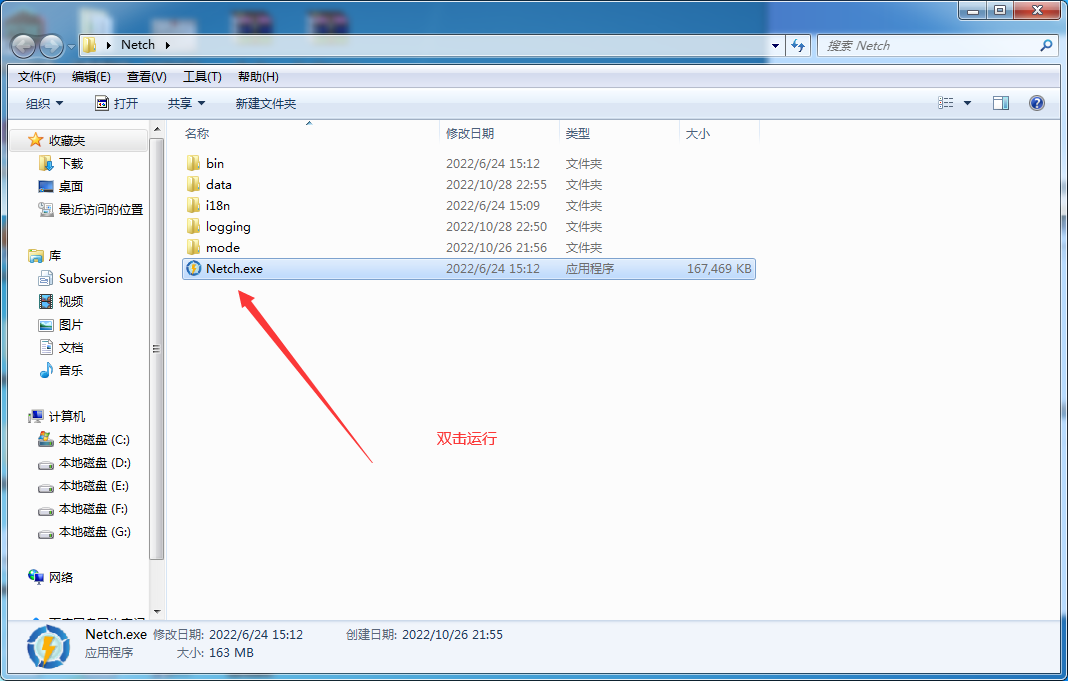Open the 工具(T) menu

click(x=202, y=76)
